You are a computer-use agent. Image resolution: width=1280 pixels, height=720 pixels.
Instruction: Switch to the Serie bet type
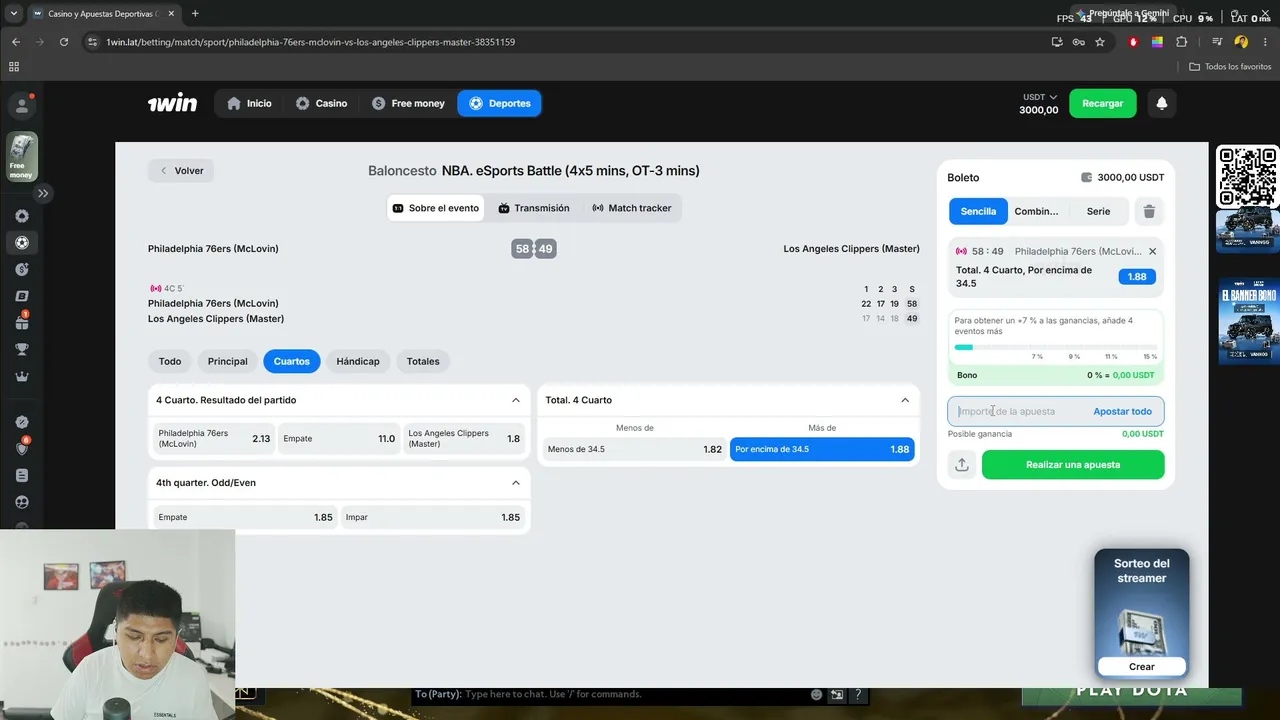[x=1098, y=211]
